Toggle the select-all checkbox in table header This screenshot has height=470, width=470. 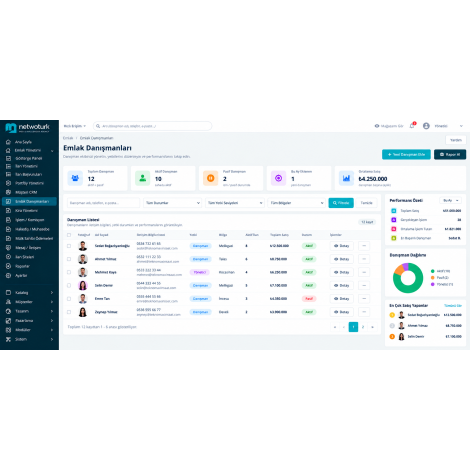coord(69,235)
